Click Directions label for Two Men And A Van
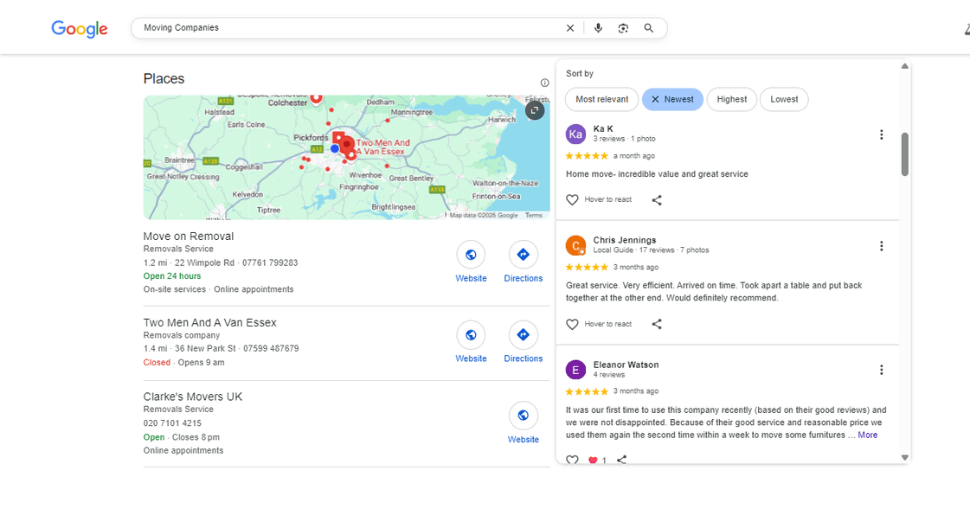 [523, 359]
